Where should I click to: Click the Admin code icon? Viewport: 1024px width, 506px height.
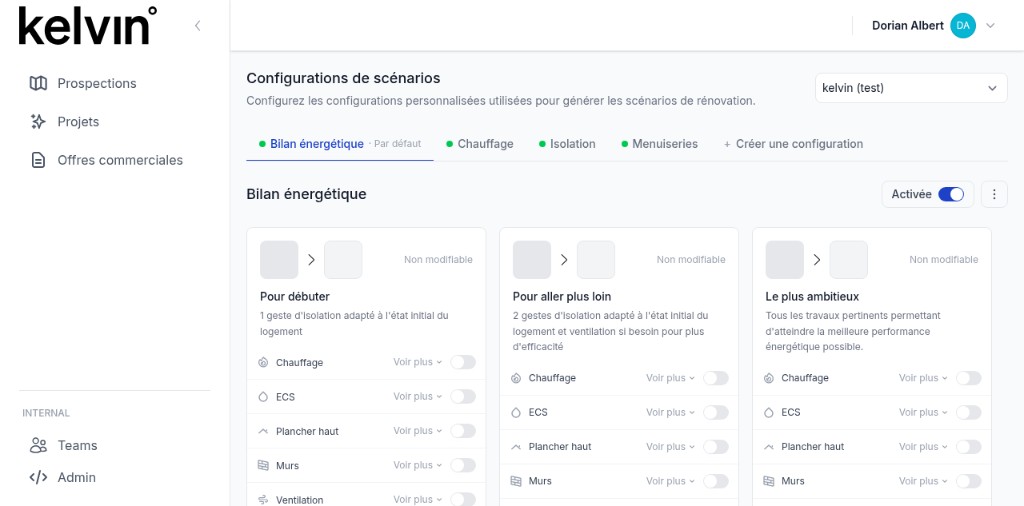tap(39, 477)
